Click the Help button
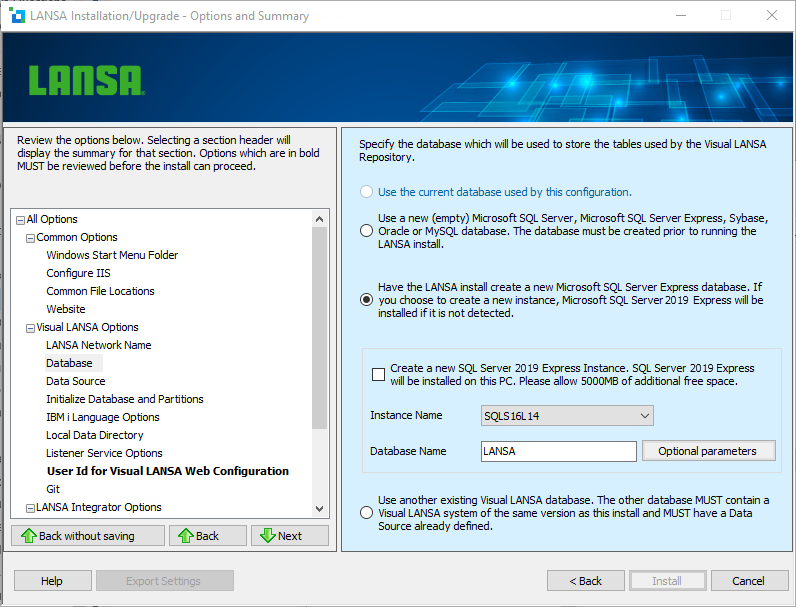This screenshot has height=607, width=796. (53, 581)
